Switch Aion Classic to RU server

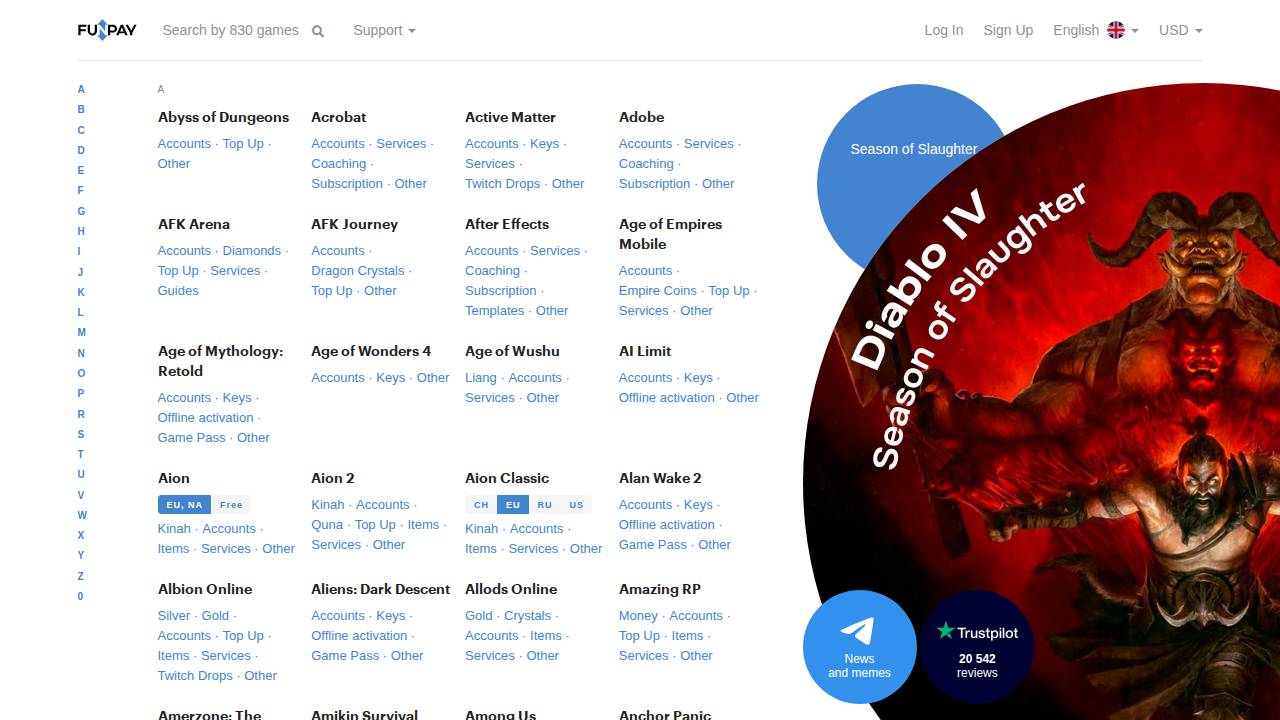click(x=544, y=505)
